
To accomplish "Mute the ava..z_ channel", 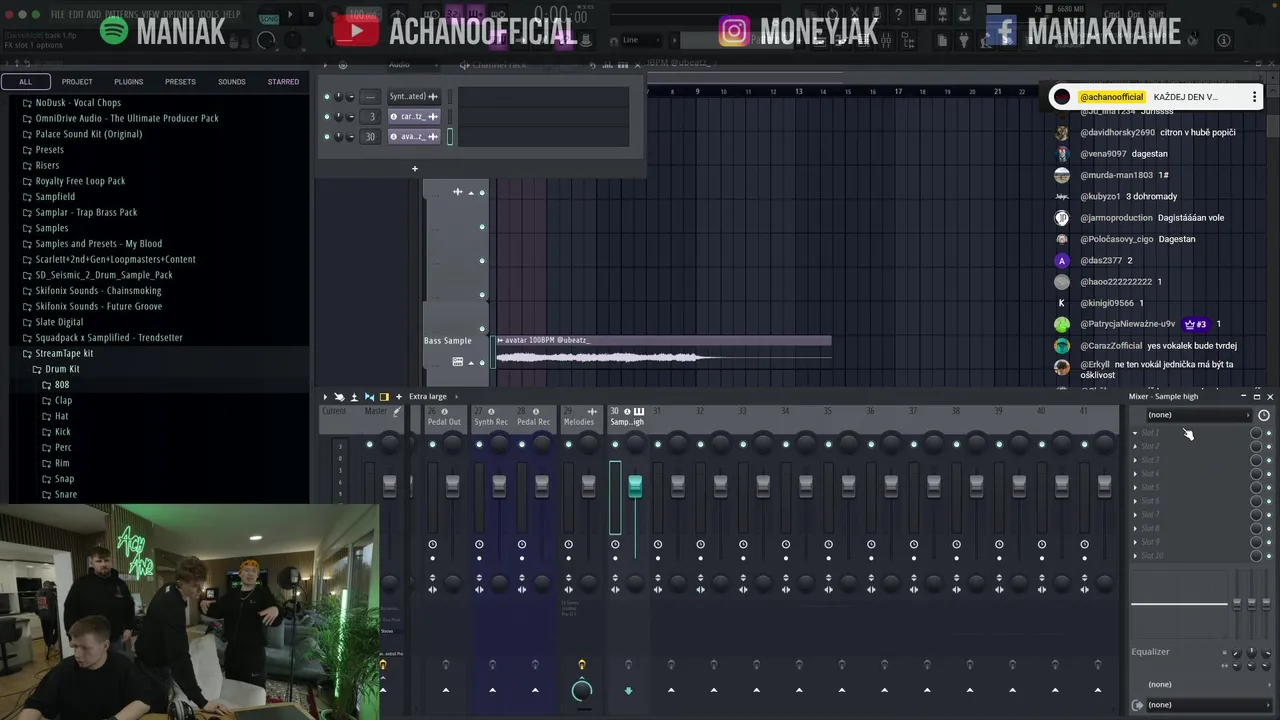I will coord(326,136).
